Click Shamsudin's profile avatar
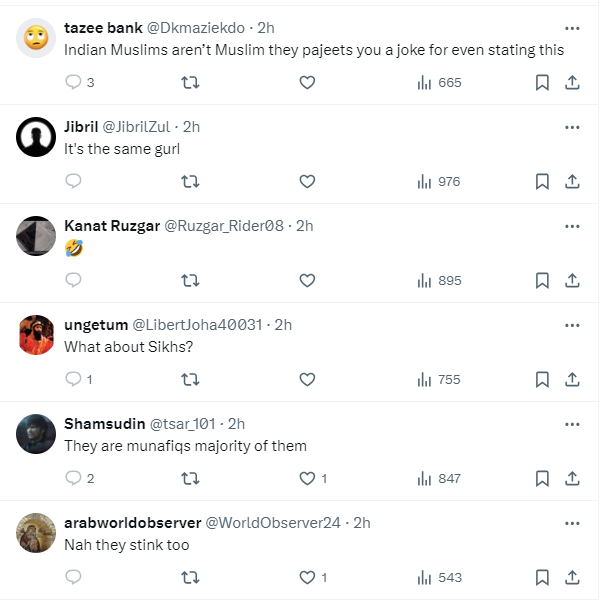 [x=36, y=434]
